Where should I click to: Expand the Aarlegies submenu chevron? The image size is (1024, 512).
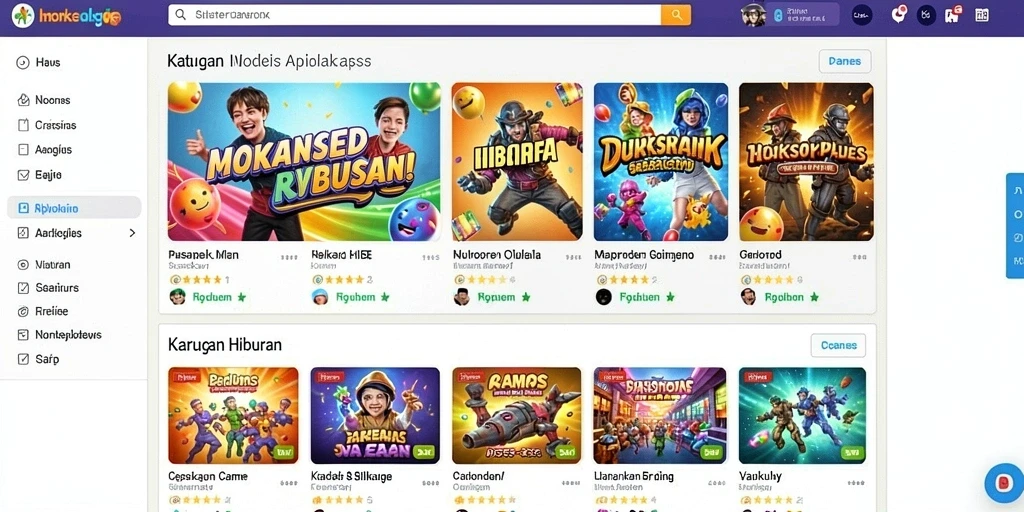[133, 232]
